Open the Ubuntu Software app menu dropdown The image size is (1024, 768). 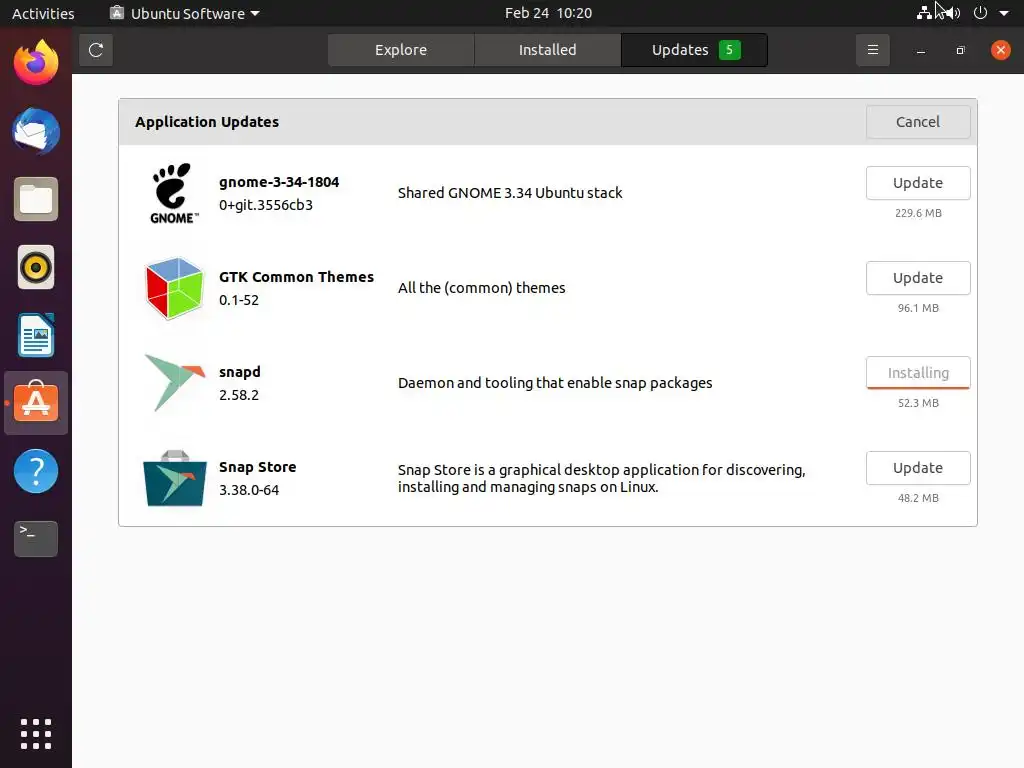point(185,13)
